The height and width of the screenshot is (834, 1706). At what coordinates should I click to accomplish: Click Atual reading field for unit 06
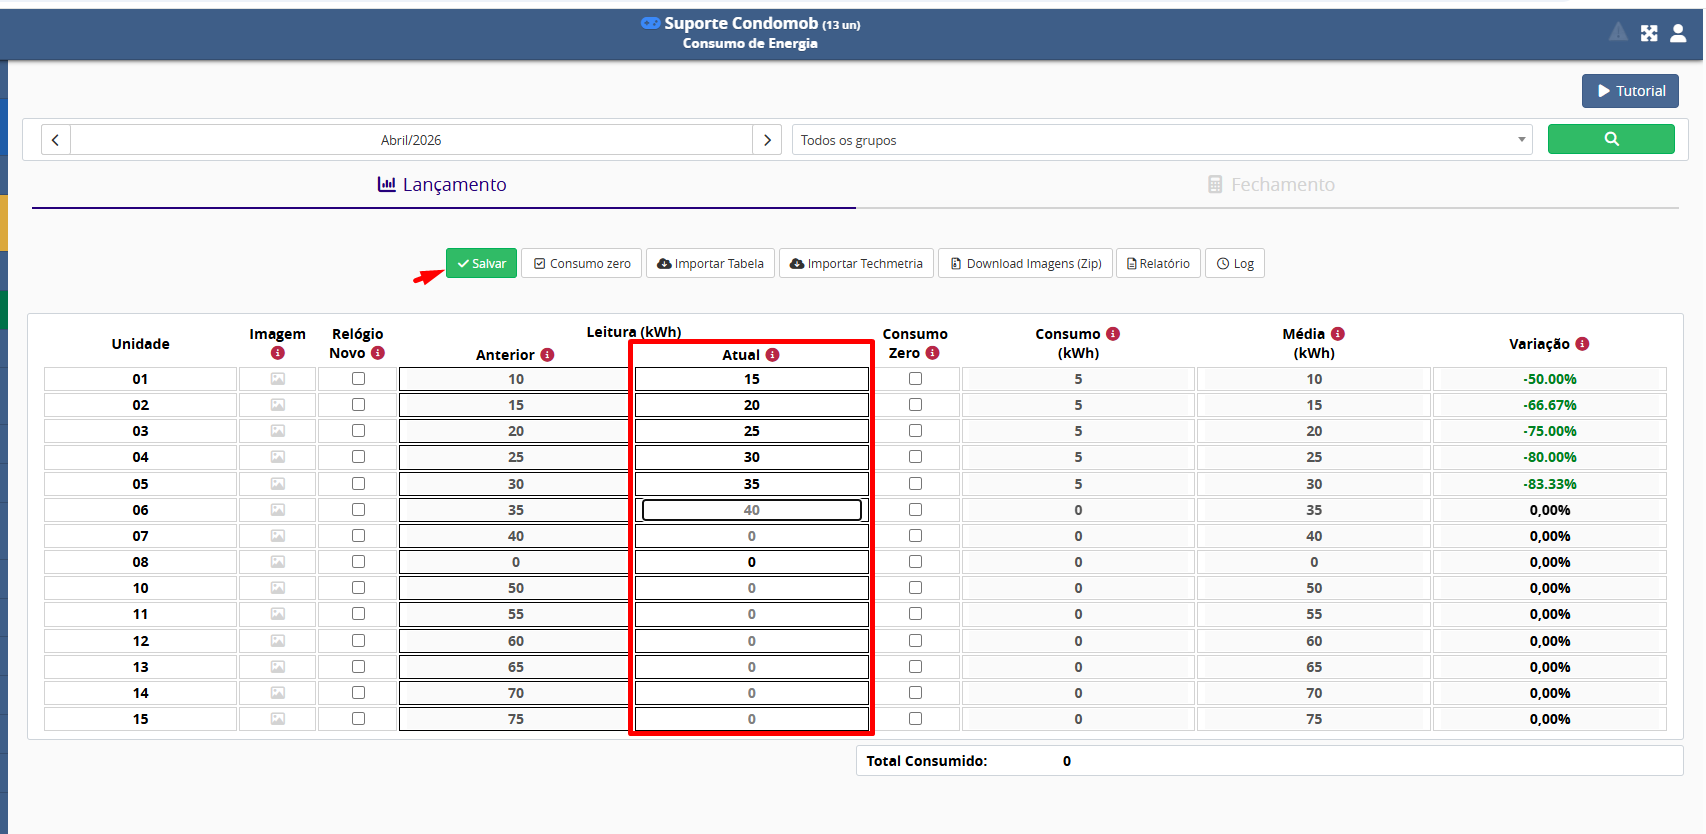752,510
